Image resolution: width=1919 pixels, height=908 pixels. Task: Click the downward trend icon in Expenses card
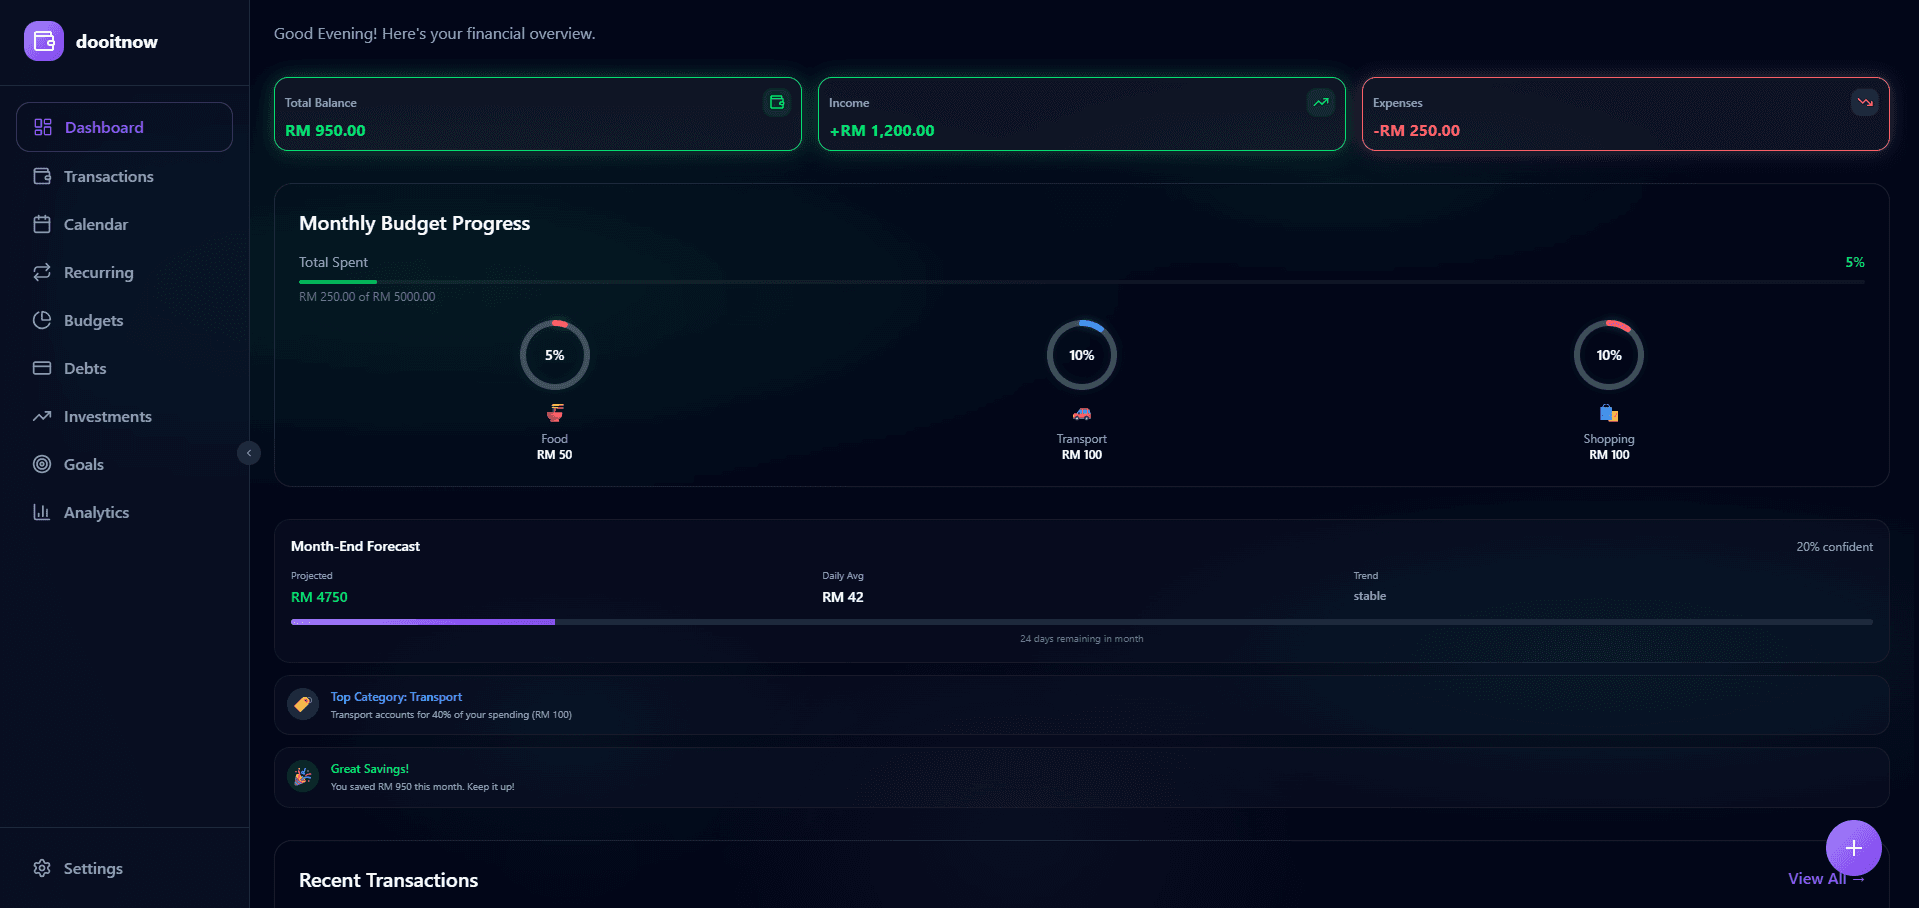pyautogui.click(x=1865, y=102)
